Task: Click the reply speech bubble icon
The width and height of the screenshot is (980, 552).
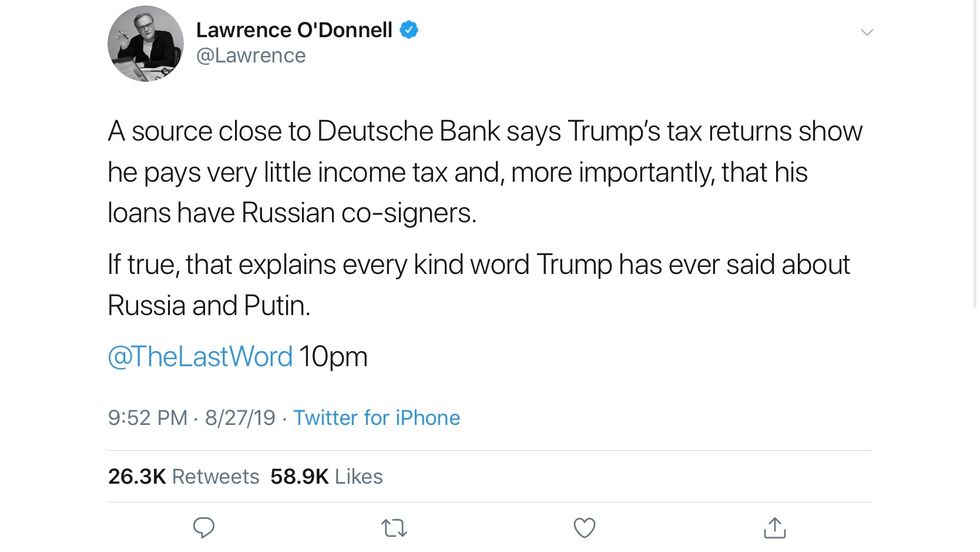Action: [203, 527]
